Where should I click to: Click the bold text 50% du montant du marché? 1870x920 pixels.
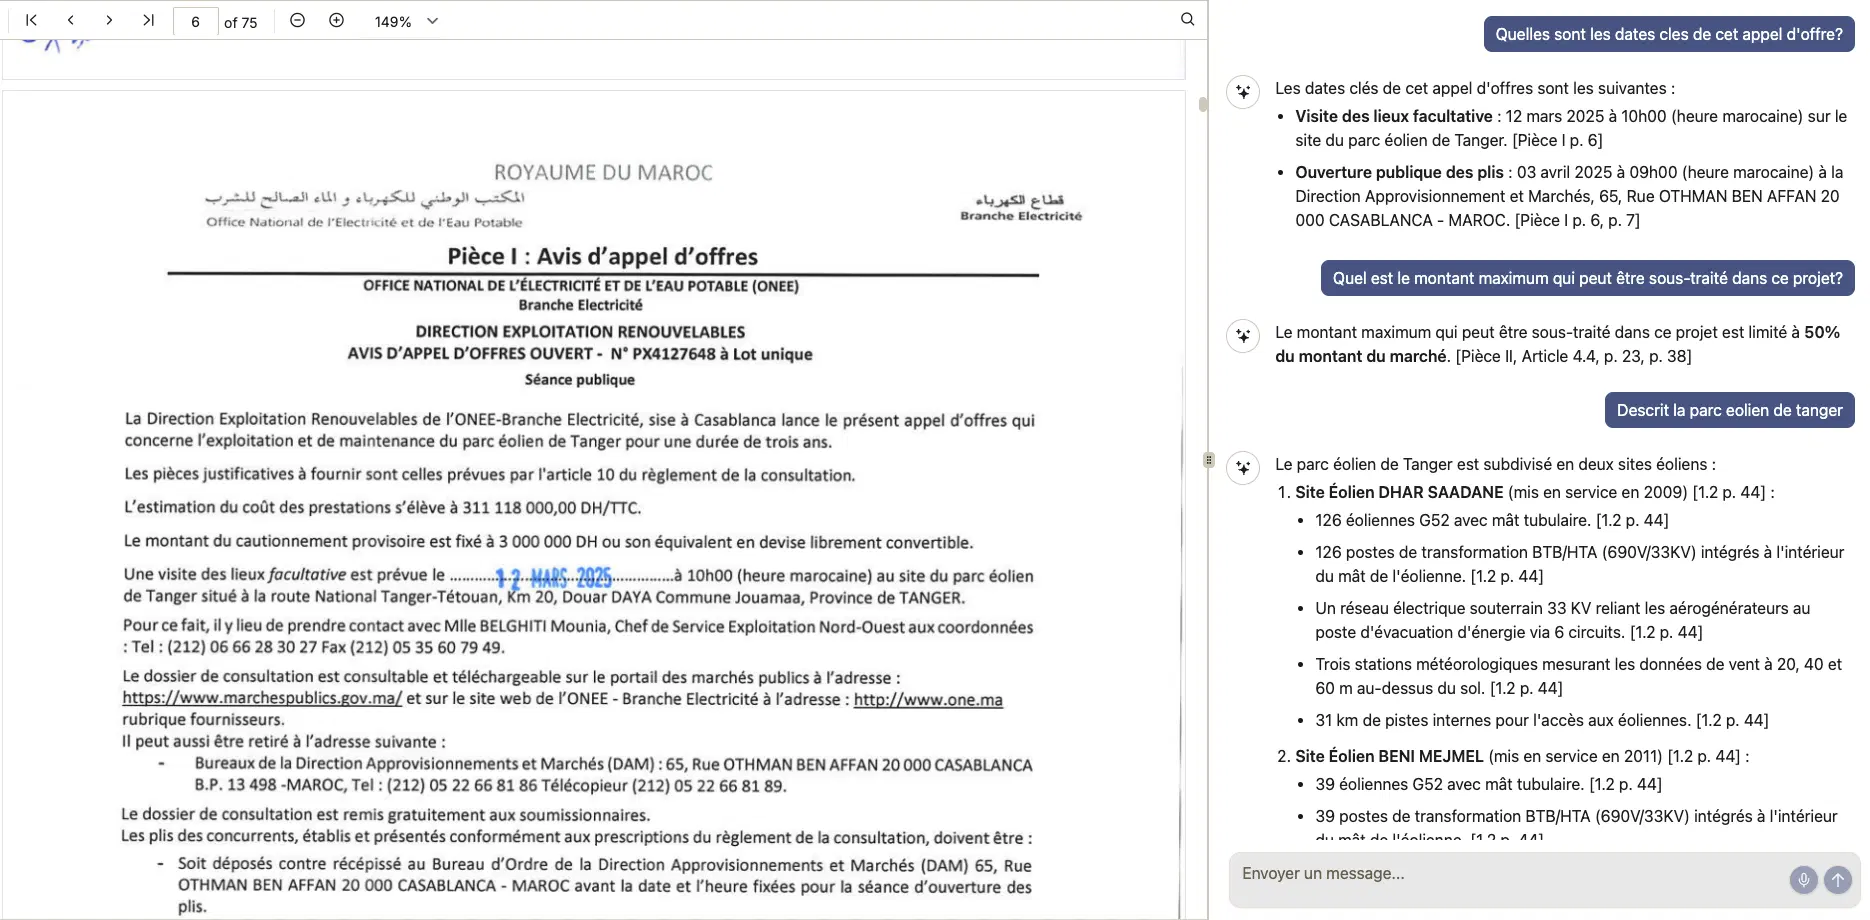pos(1558,344)
